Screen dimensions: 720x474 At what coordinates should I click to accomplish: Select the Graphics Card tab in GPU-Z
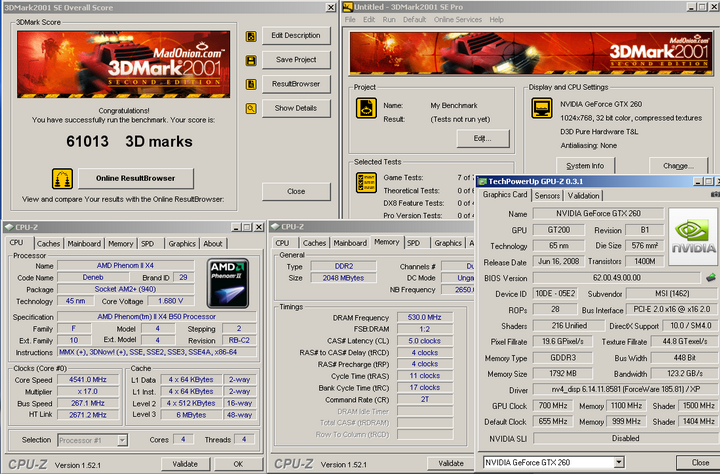(505, 195)
